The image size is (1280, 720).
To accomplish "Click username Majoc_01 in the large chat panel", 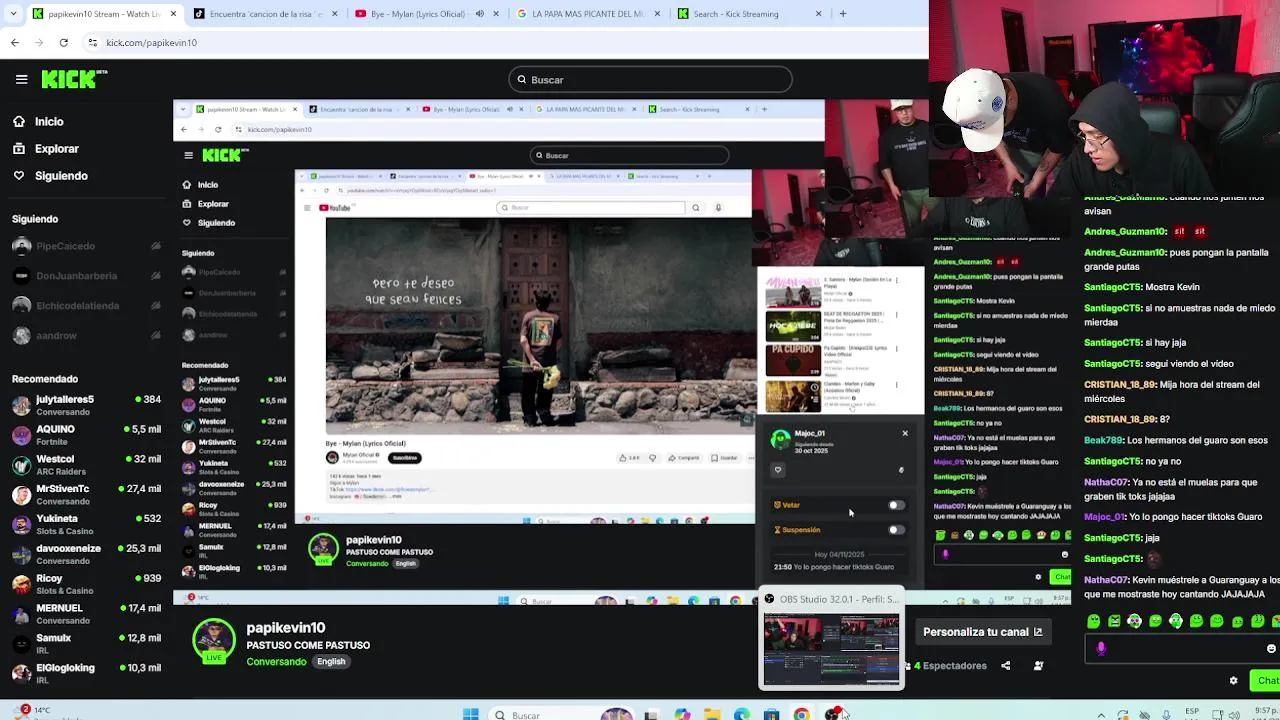I will [x=1104, y=517].
